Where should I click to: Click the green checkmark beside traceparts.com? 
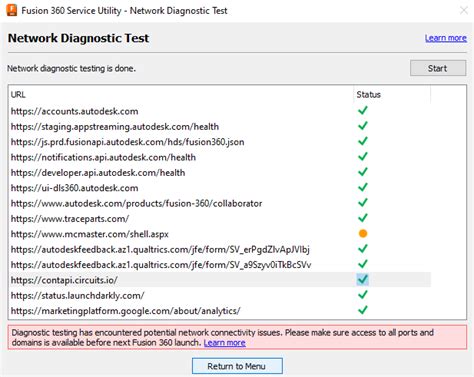point(363,218)
